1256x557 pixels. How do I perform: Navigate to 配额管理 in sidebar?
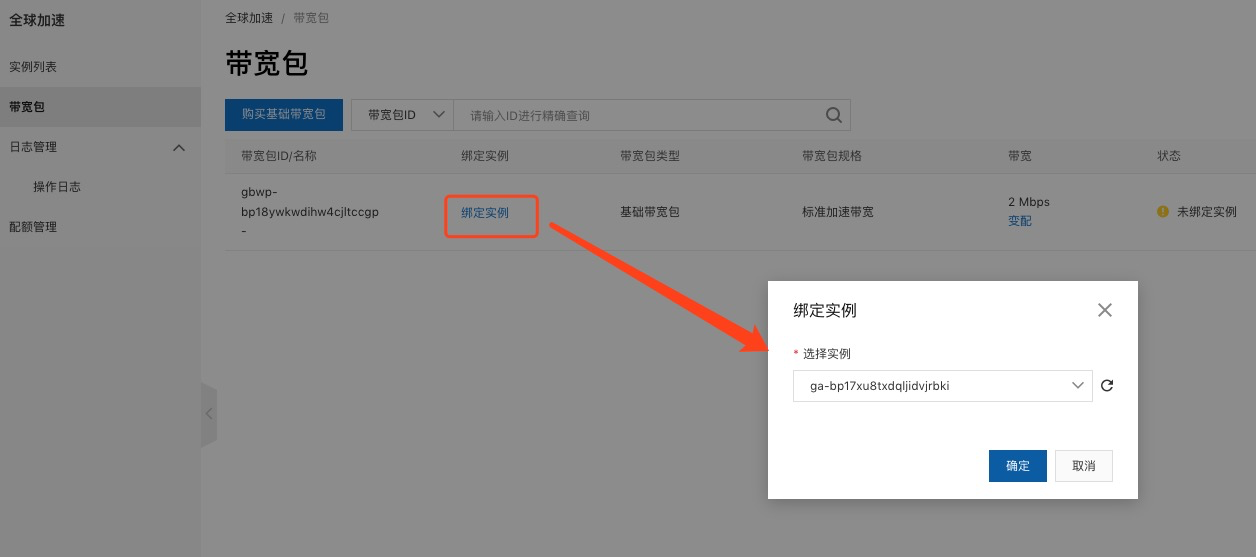[33, 227]
